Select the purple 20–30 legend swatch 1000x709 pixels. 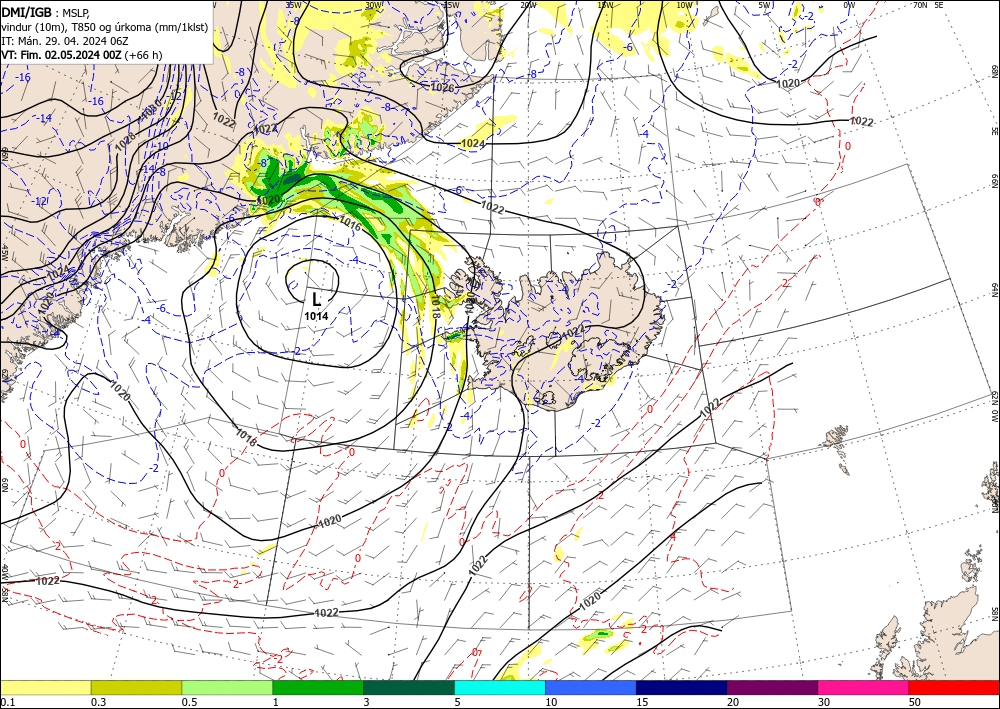pos(772,687)
